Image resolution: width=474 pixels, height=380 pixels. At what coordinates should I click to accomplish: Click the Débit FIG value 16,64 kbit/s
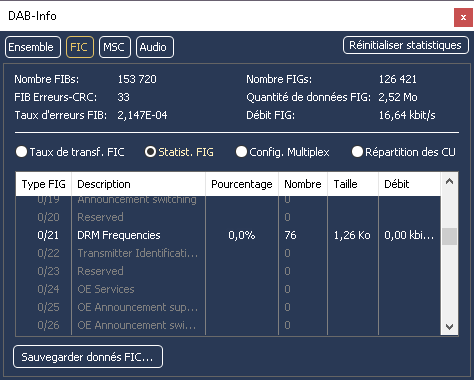[x=407, y=115]
